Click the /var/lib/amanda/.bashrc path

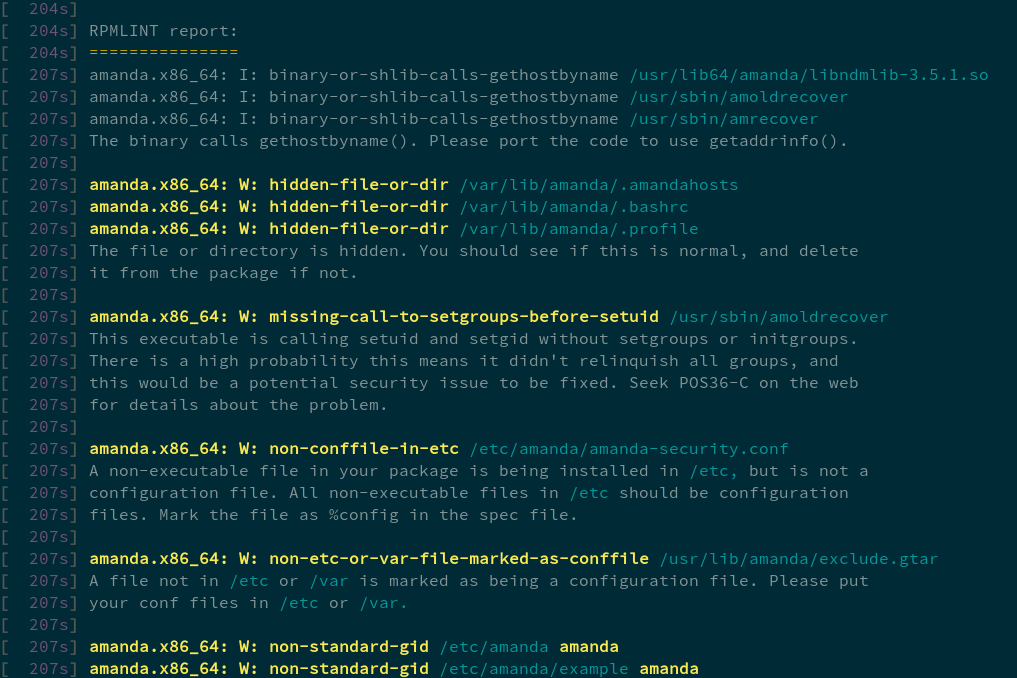click(573, 207)
